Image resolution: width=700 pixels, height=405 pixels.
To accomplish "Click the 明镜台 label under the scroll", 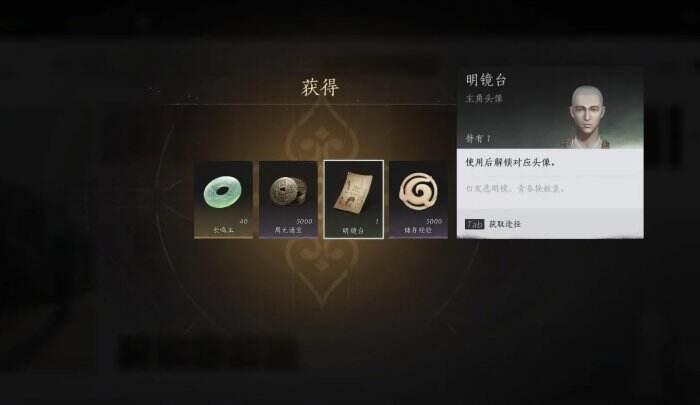I will 353,230.
